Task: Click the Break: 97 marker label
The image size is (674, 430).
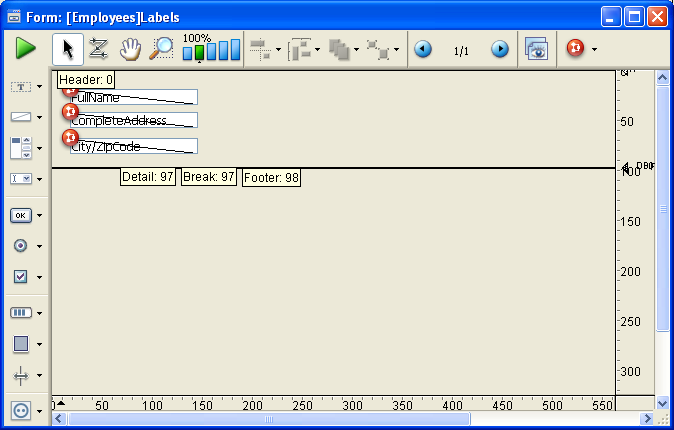Action: [209, 177]
